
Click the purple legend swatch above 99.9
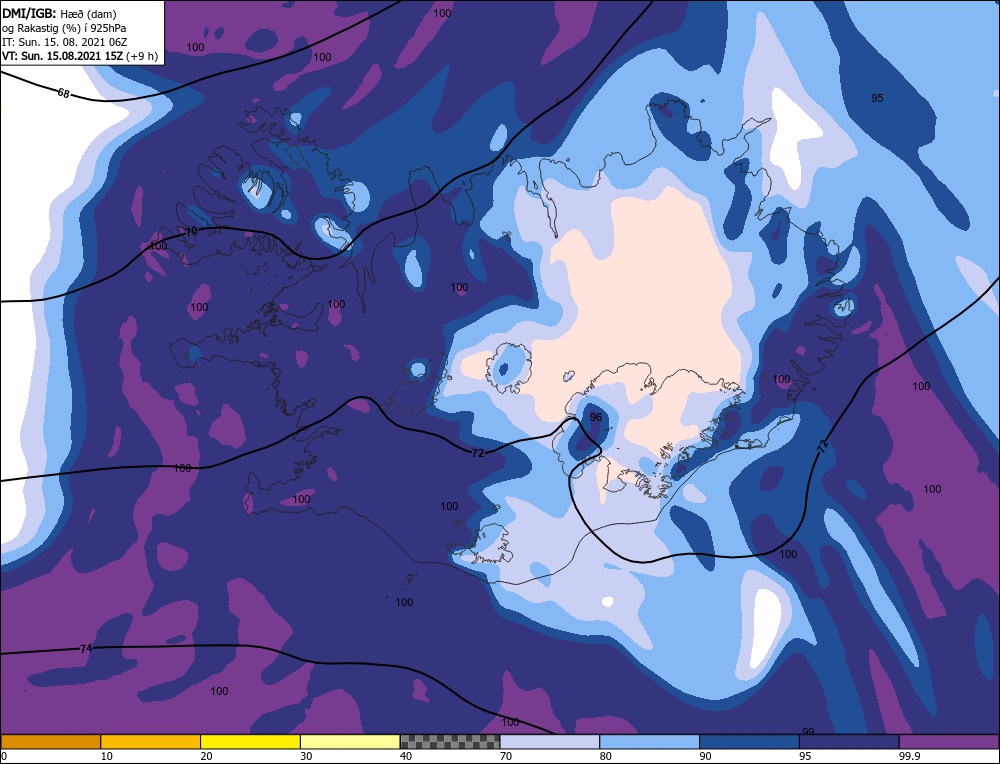pyautogui.click(x=949, y=741)
